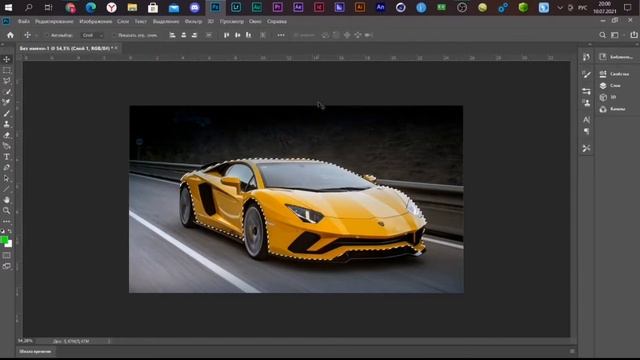Expand the tools panel double arrow
Image resolution: width=640 pixels, height=360 pixels.
pos(3,44)
